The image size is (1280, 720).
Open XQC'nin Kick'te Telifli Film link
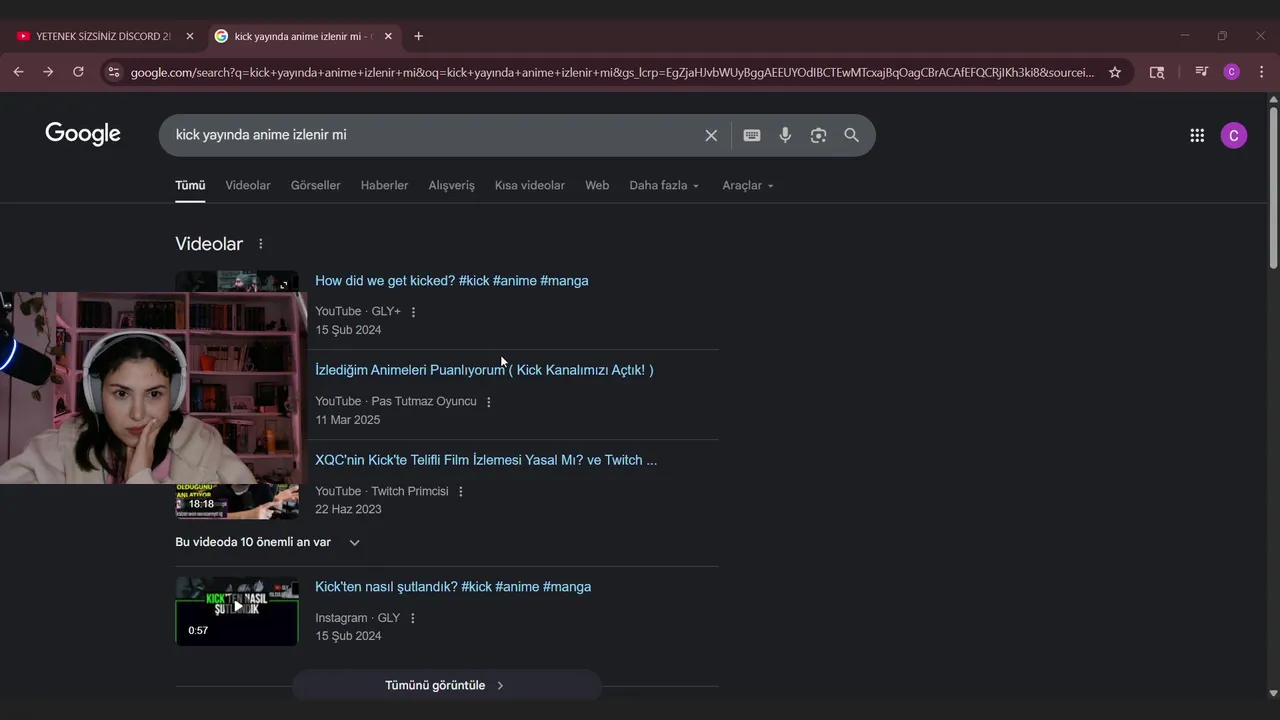tap(486, 461)
